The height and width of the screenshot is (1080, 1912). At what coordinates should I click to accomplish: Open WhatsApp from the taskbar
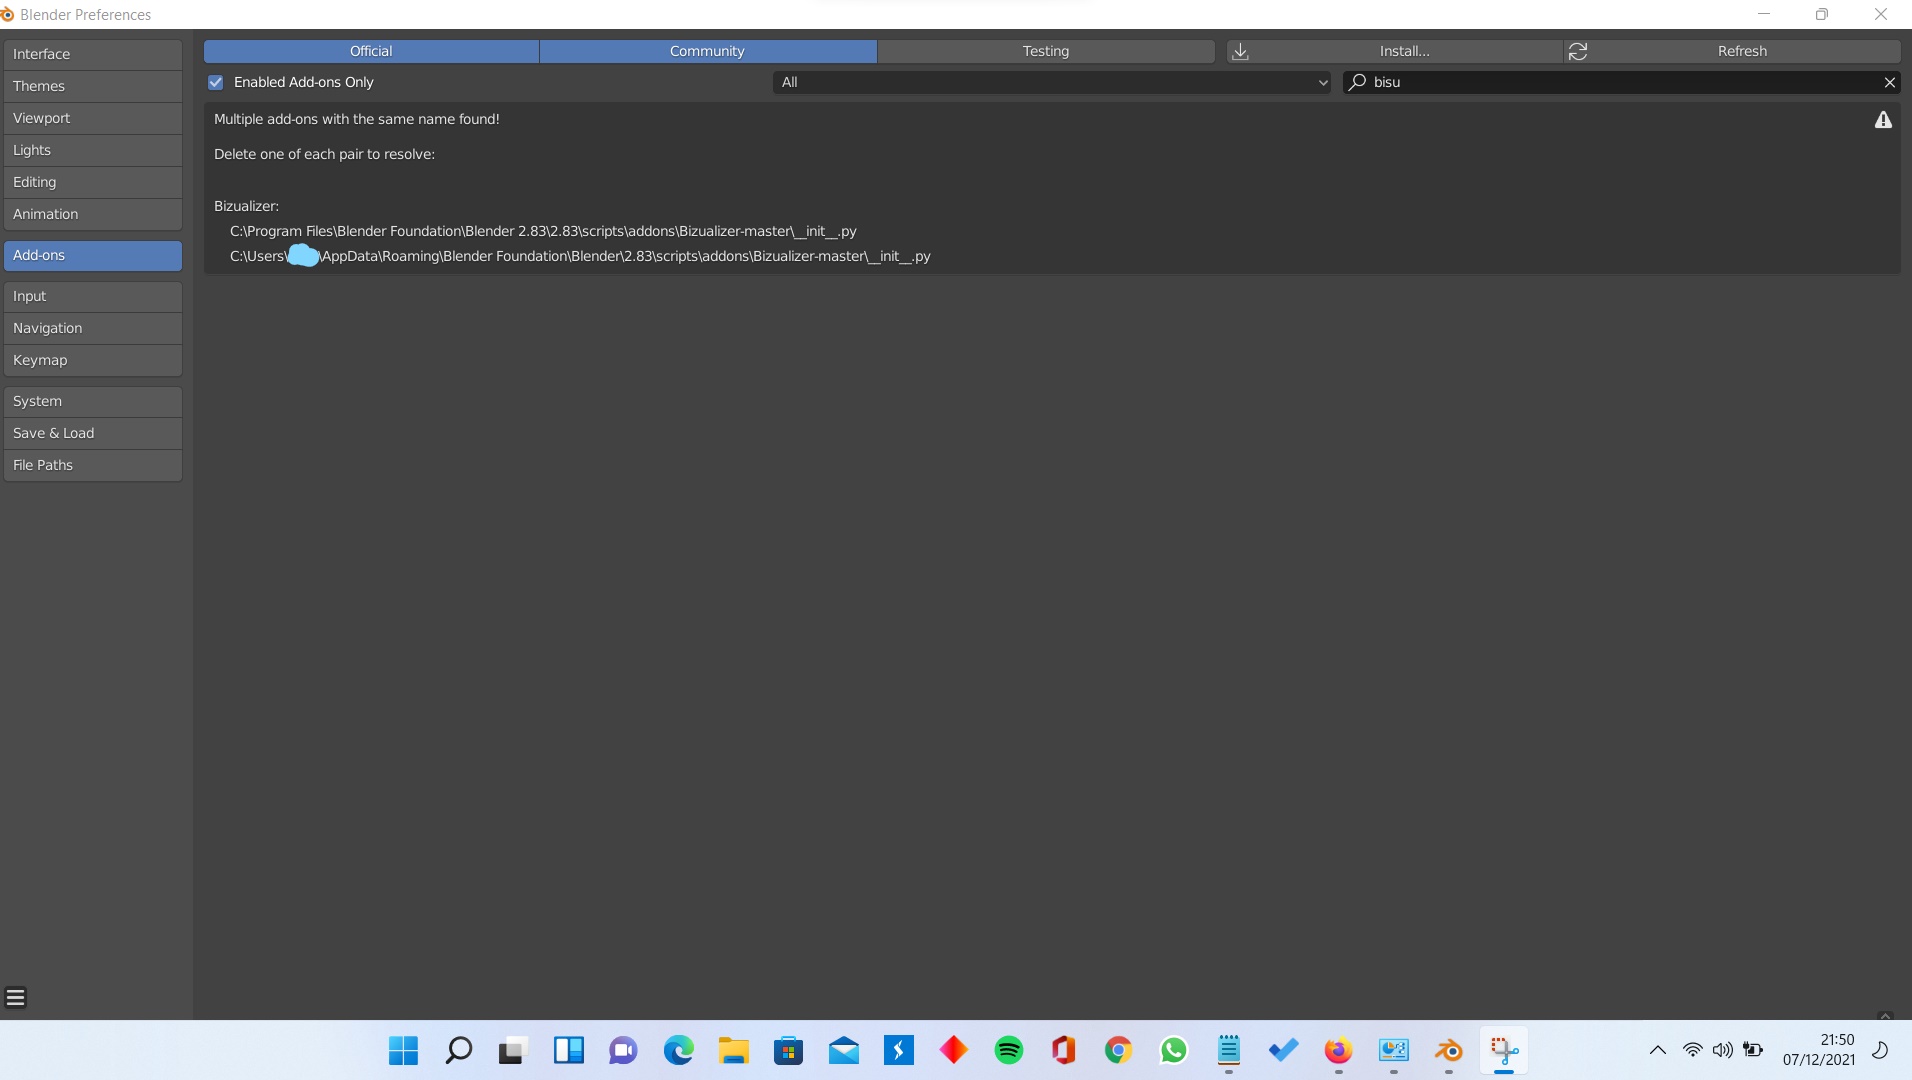[1173, 1050]
